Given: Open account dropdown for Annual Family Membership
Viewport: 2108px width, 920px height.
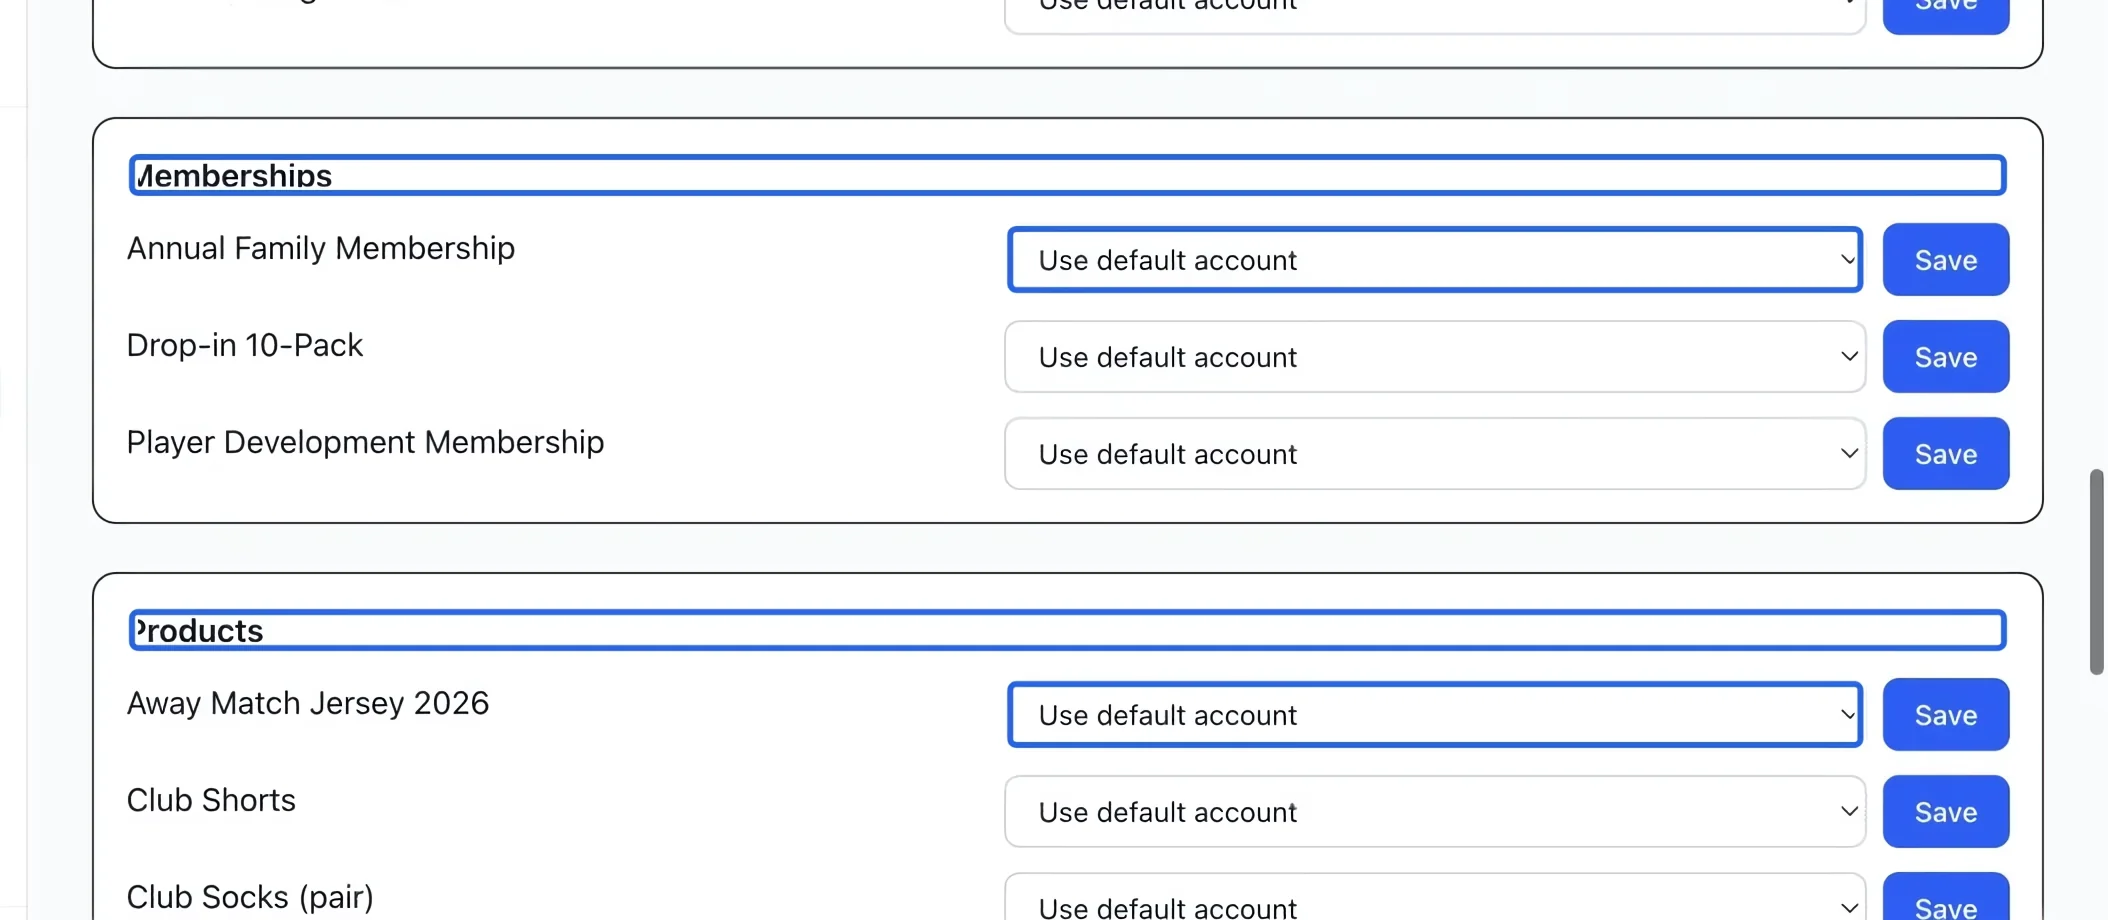Looking at the screenshot, I should point(1434,260).
